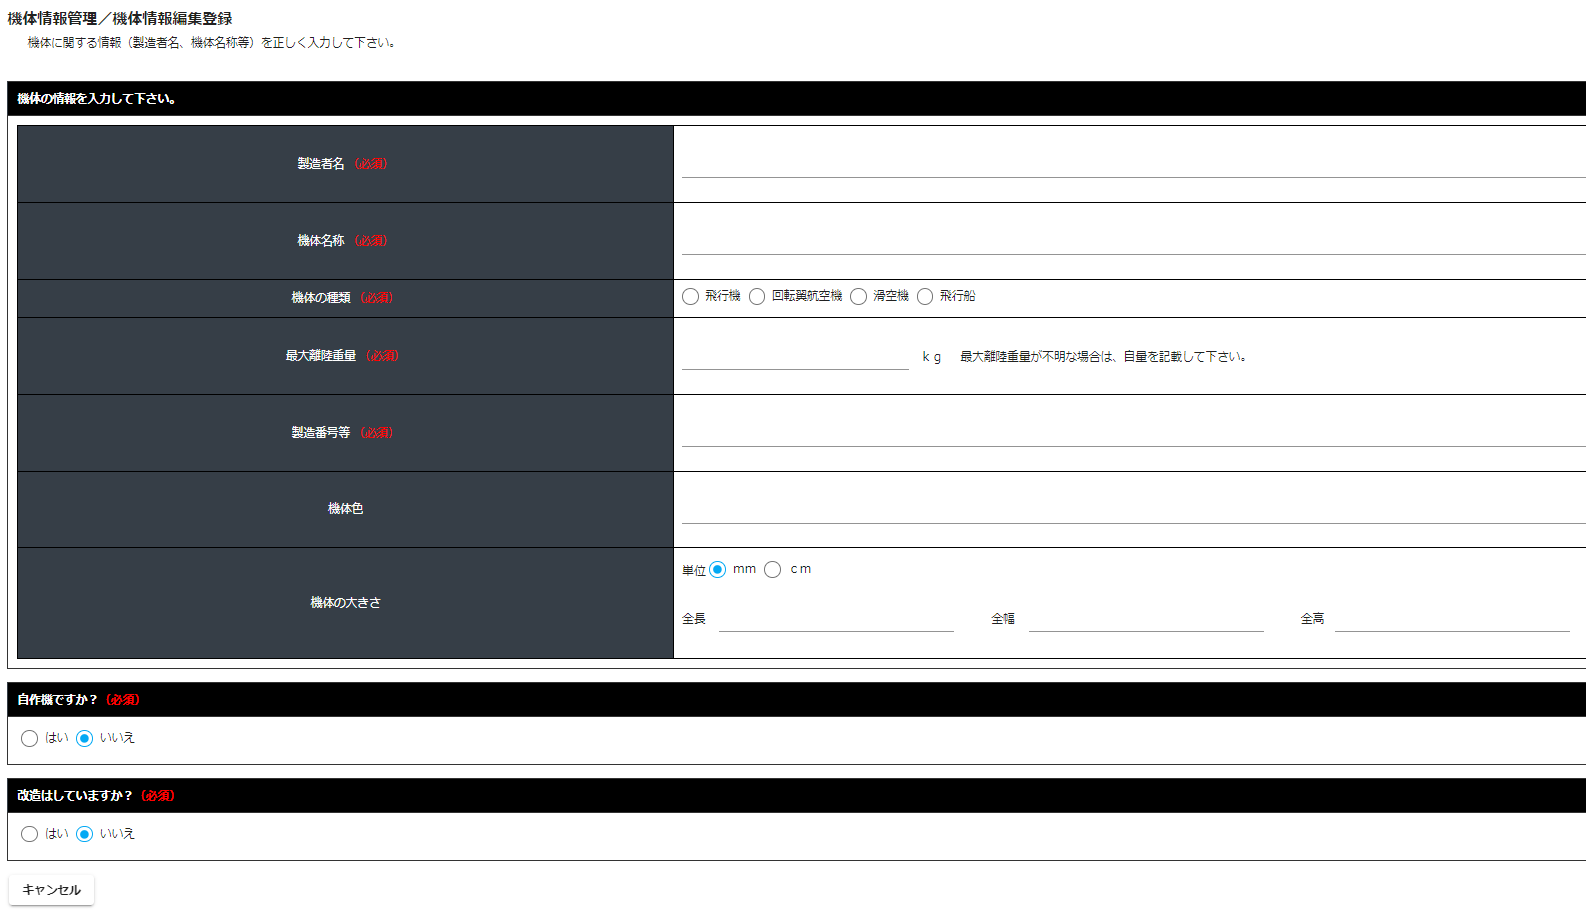Click the 機体色 input field
This screenshot has height=918, width=1586.
pyautogui.click(x=1132, y=509)
